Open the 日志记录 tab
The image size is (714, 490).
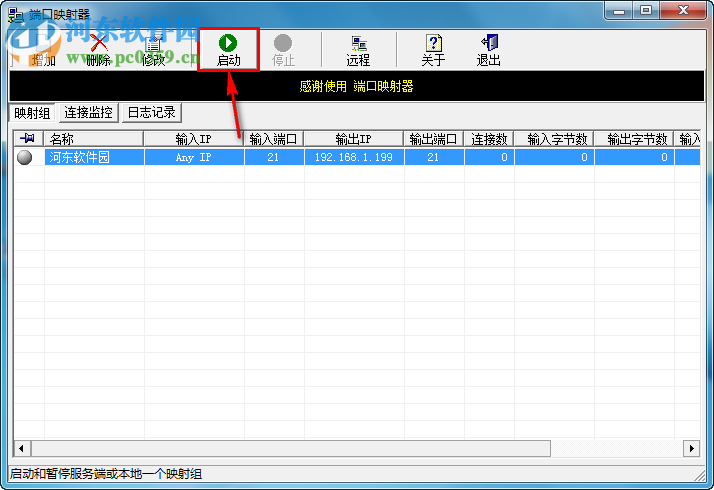click(152, 112)
